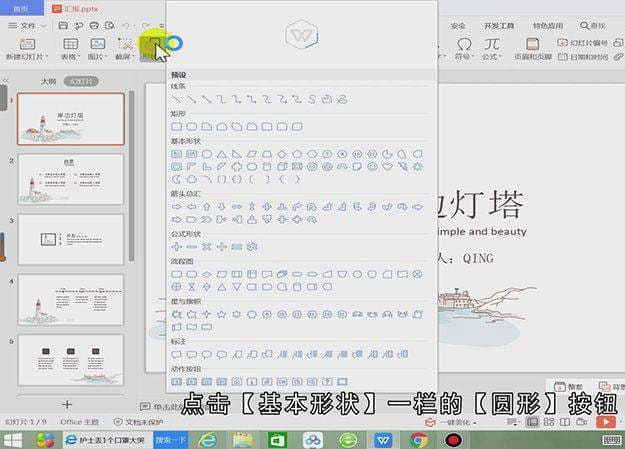The width and height of the screenshot is (625, 449).
Task: Choose the oval callout under 标注
Action: [x=206, y=354]
